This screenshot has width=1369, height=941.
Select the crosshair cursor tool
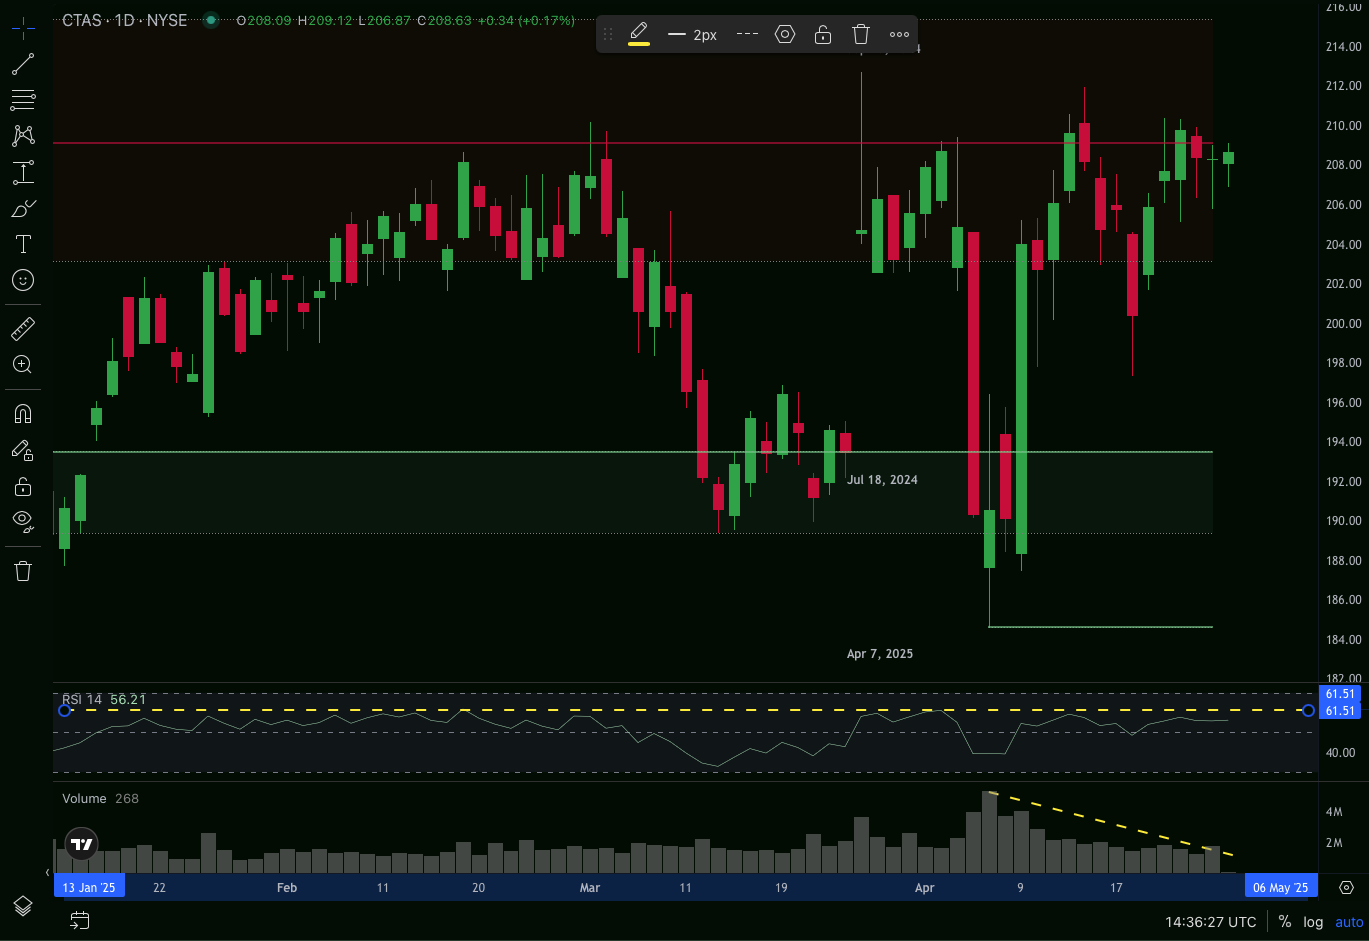[x=23, y=27]
